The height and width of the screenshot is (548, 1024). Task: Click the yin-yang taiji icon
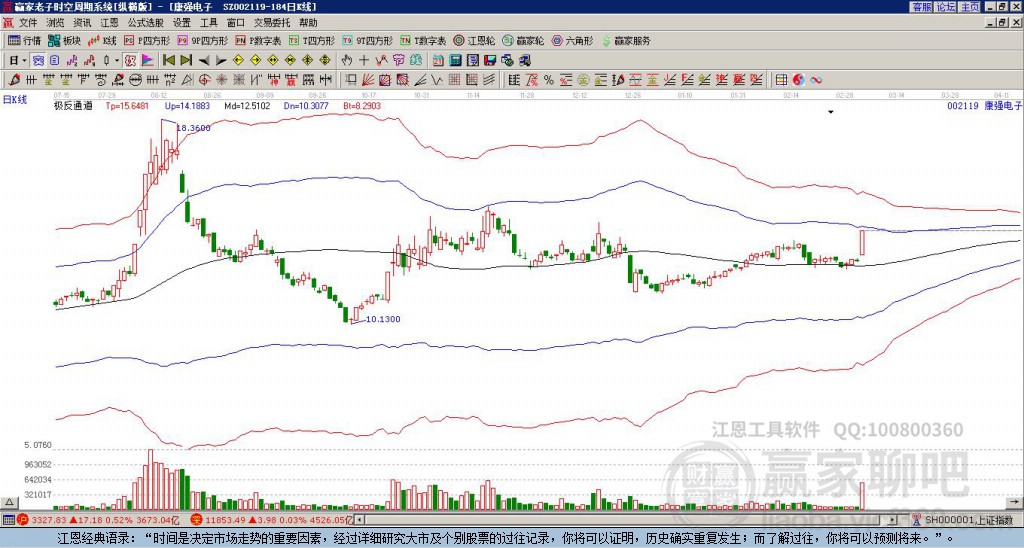point(798,80)
